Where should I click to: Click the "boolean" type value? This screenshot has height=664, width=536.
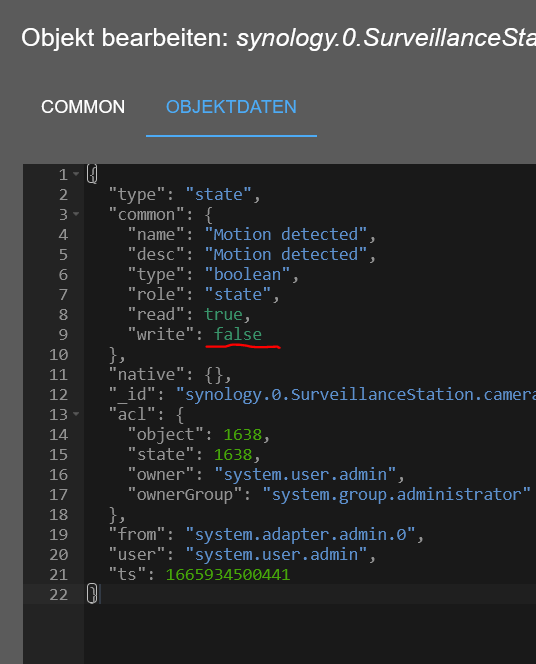tap(247, 274)
